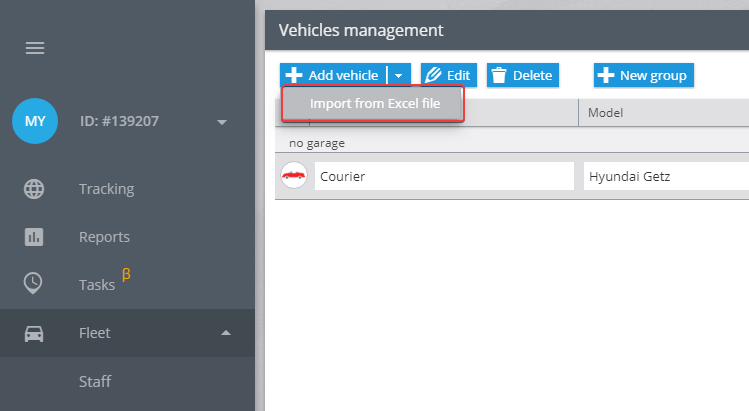Screen dimensions: 749x411
Task: Click the Edit pencil icon
Action: pyautogui.click(x=433, y=75)
